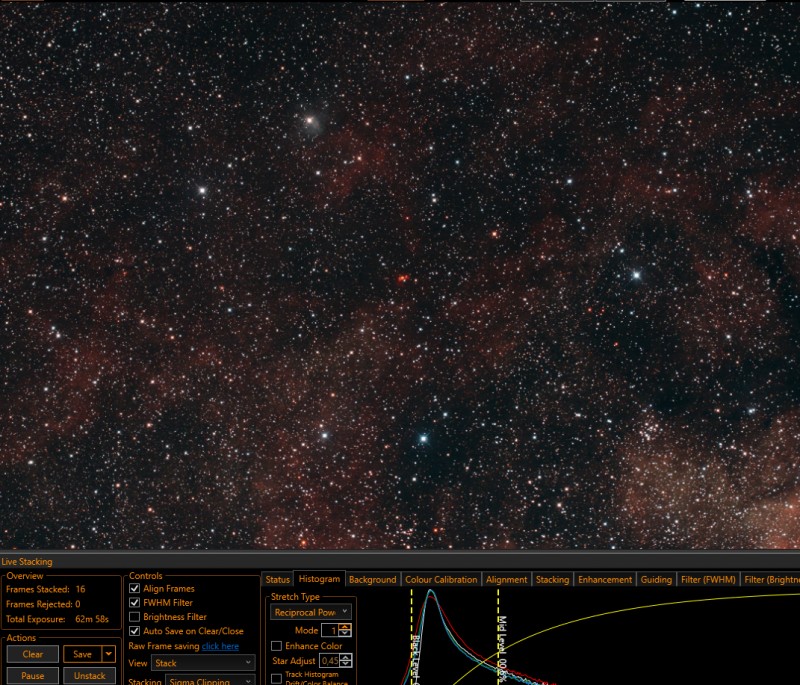Switch to the Stacking tab
The image size is (800, 685).
pyautogui.click(x=553, y=579)
